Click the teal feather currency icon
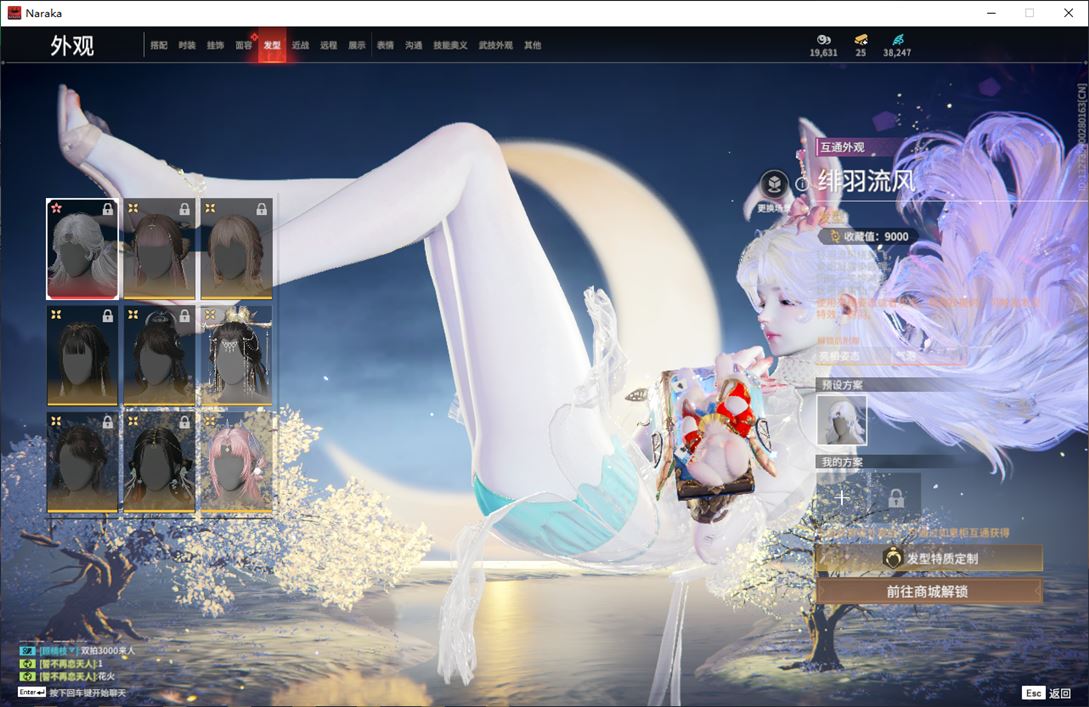The width and height of the screenshot is (1089, 707). 897,40
